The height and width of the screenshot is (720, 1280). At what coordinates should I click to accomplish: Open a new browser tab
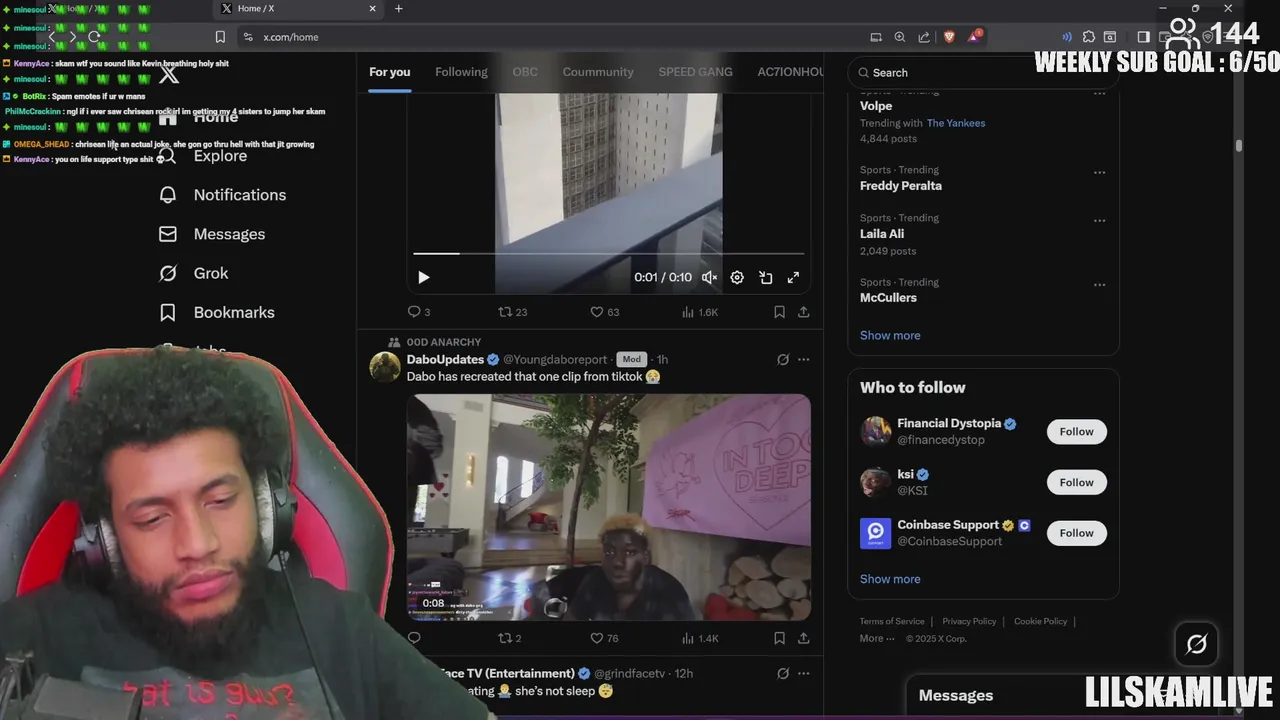[x=399, y=8]
